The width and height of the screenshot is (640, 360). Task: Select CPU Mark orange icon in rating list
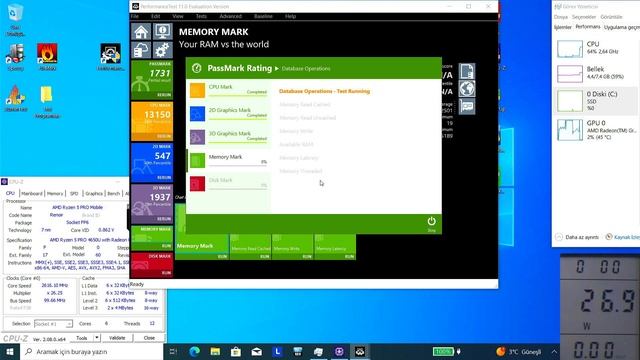[197, 91]
